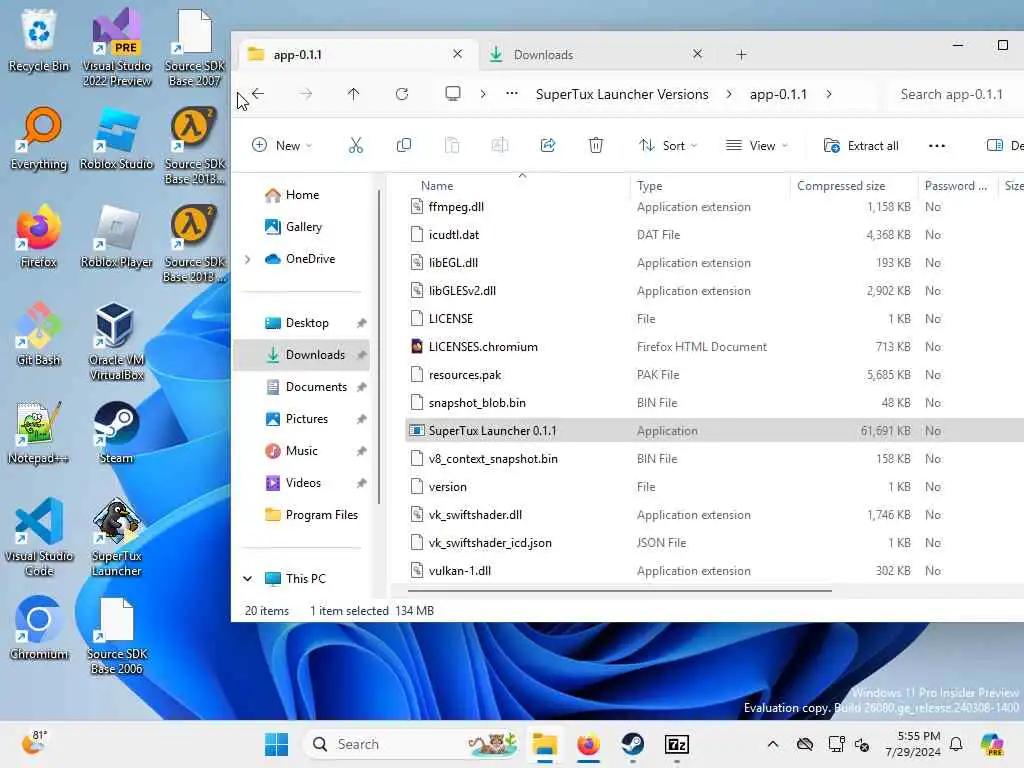Open Visual Studio 2022 Preview desktop icon
The image size is (1024, 768).
pyautogui.click(x=117, y=48)
